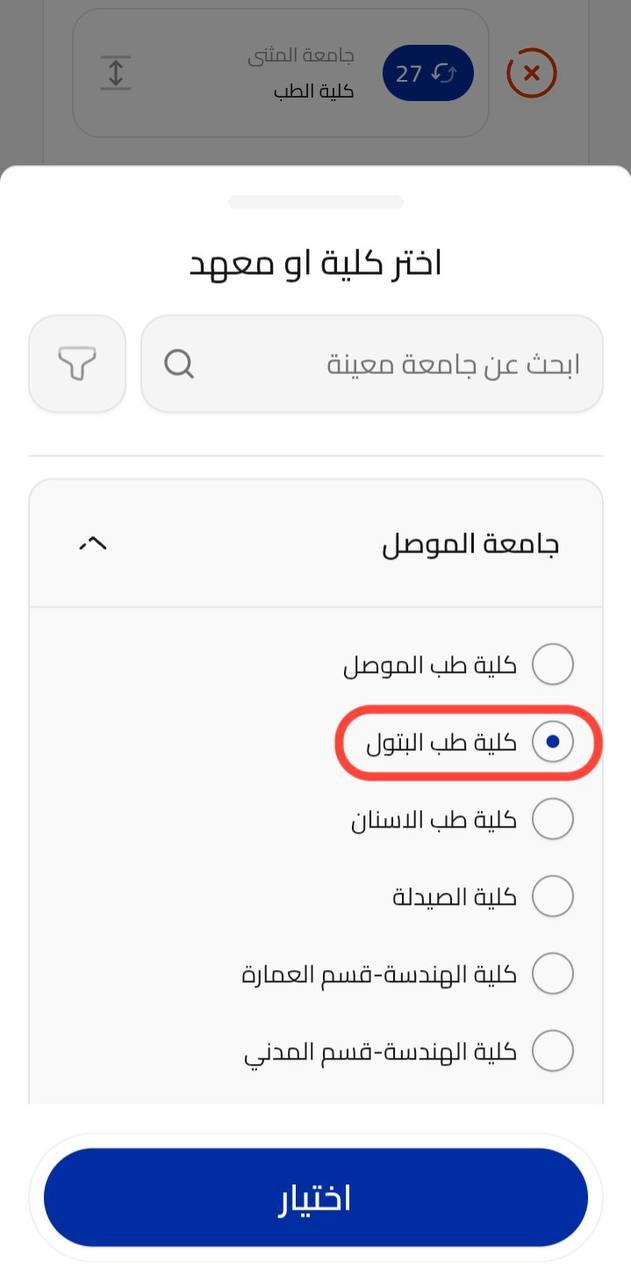The width and height of the screenshot is (631, 1280).
Task: Click the vertical resize arrows next to جامعة المثنى
Action: (x=115, y=72)
